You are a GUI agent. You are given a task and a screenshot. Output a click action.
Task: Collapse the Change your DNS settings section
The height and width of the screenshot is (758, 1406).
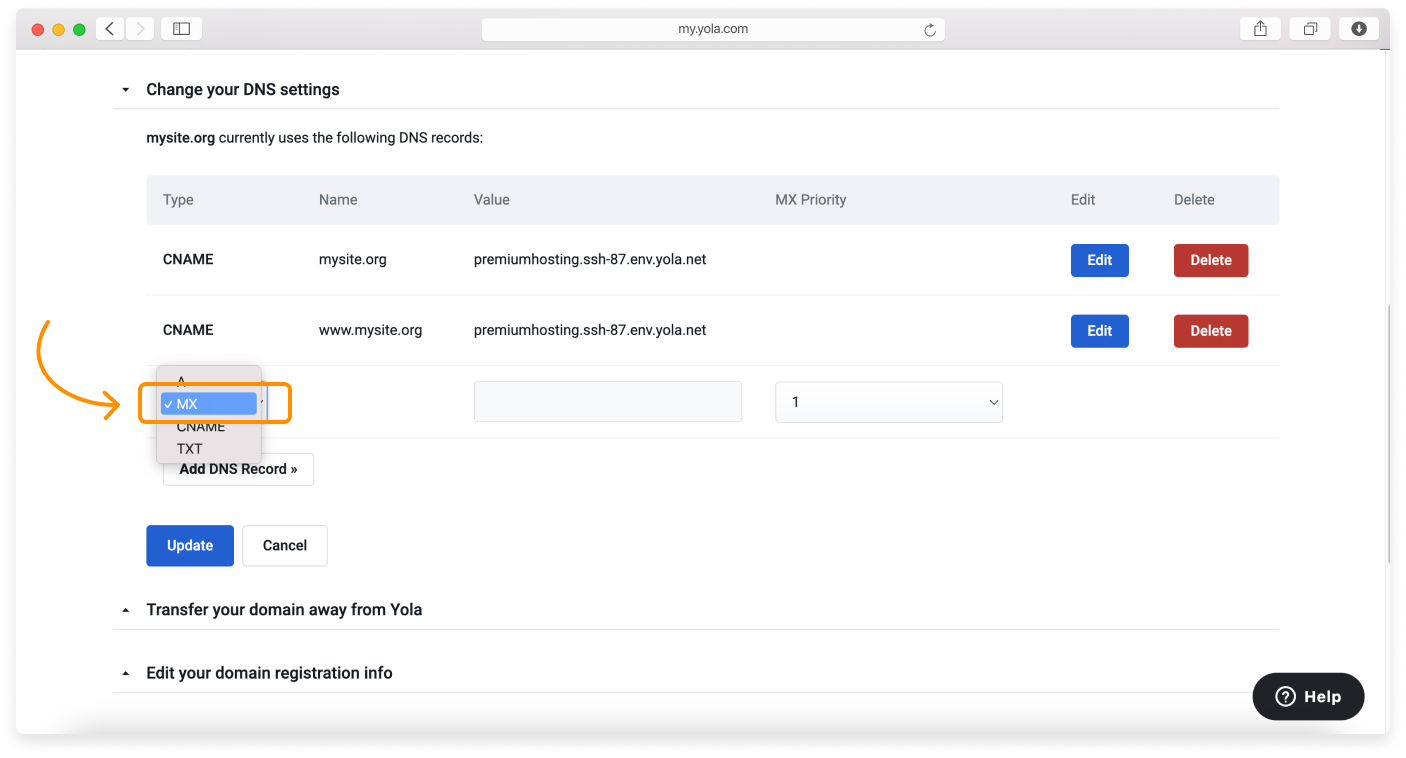(125, 89)
